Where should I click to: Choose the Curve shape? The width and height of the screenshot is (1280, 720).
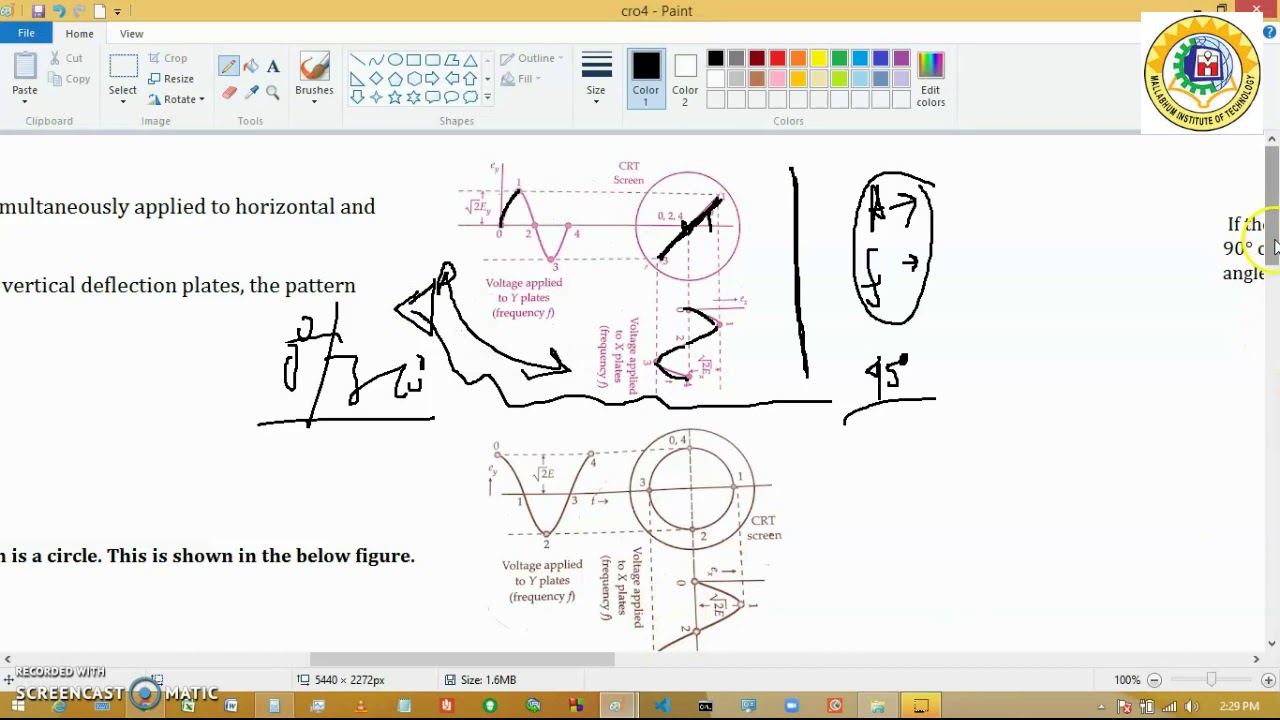coord(376,60)
